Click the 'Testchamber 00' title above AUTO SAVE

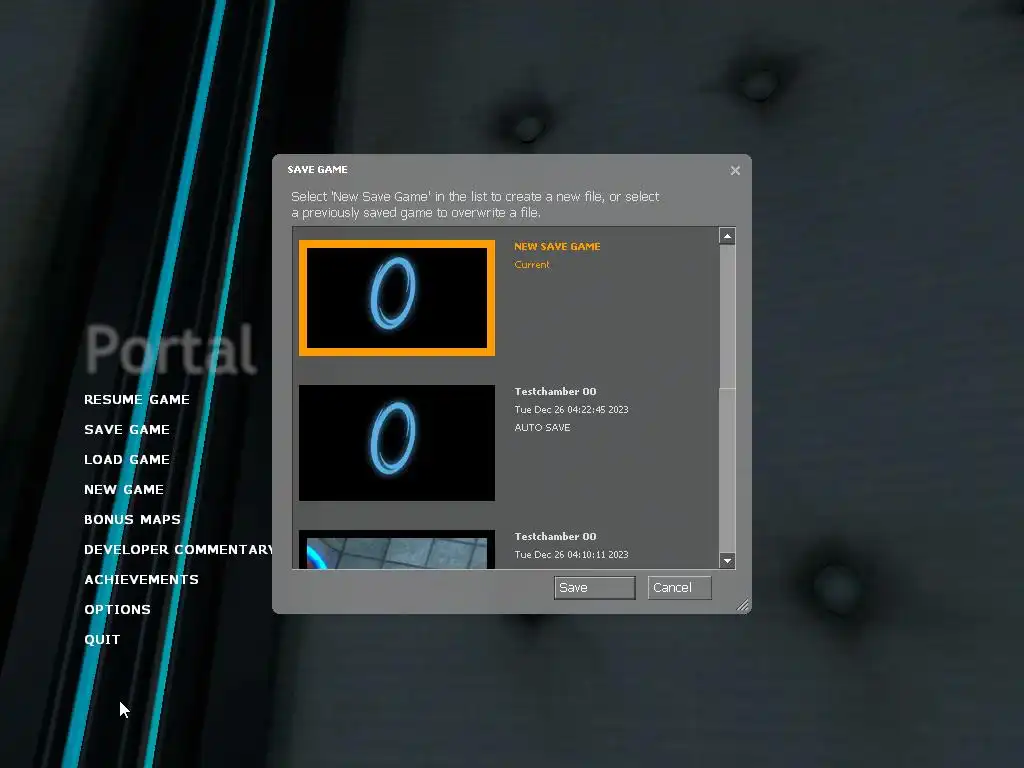[x=555, y=391]
